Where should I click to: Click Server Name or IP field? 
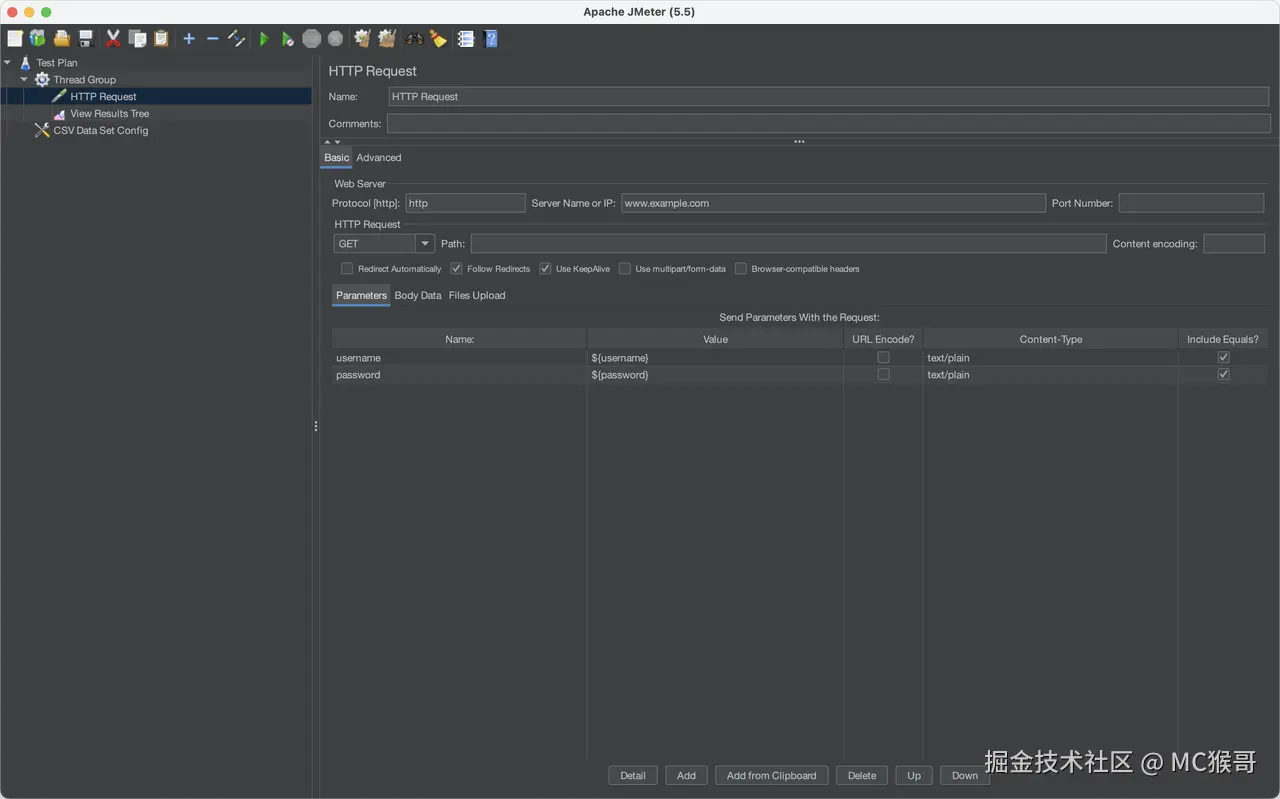click(833, 203)
